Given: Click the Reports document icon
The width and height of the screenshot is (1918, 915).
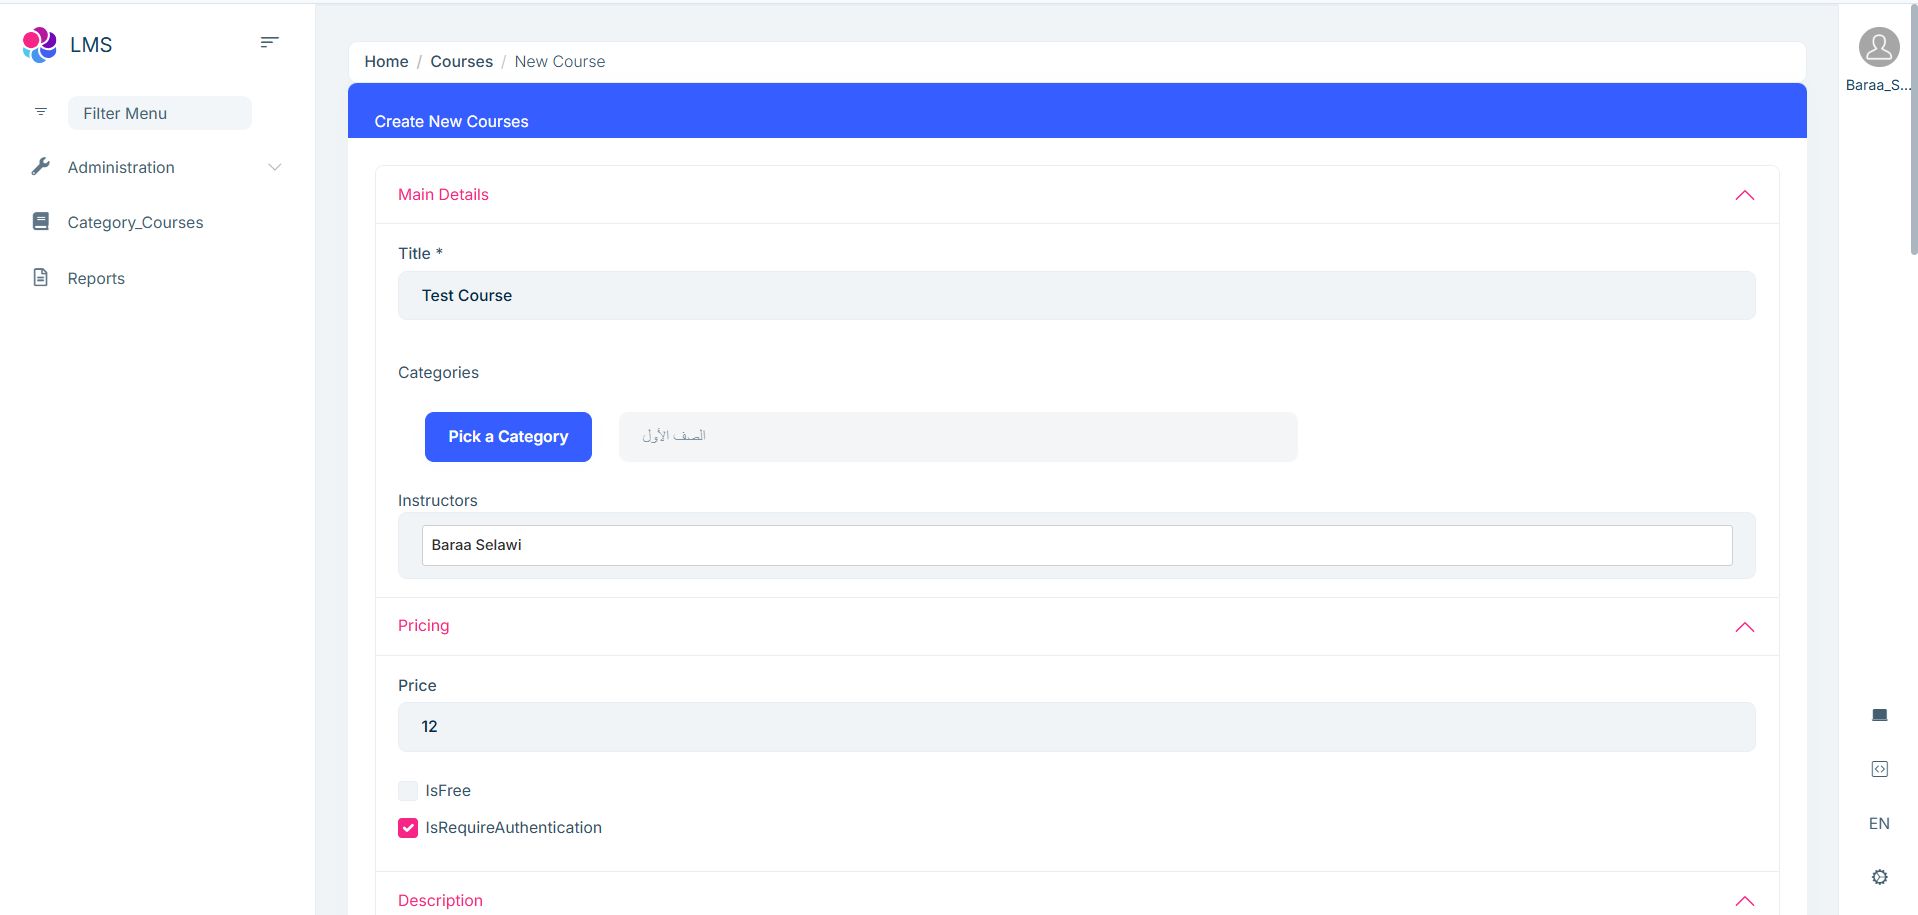Looking at the screenshot, I should 41,278.
